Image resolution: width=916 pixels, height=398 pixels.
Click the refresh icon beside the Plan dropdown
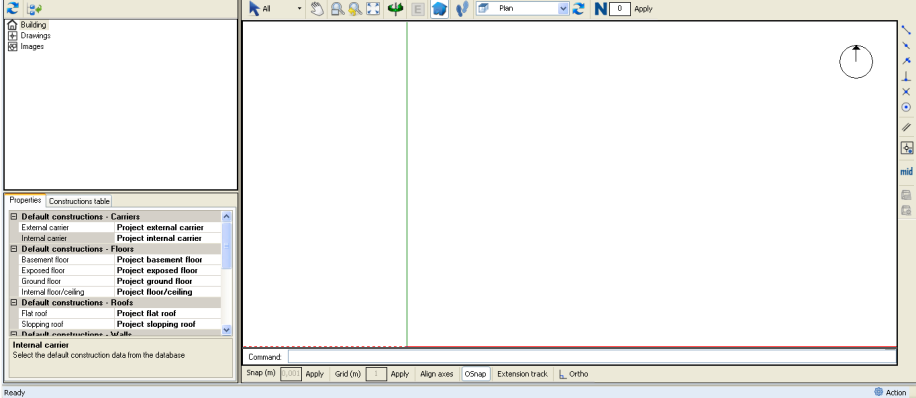tap(578, 9)
